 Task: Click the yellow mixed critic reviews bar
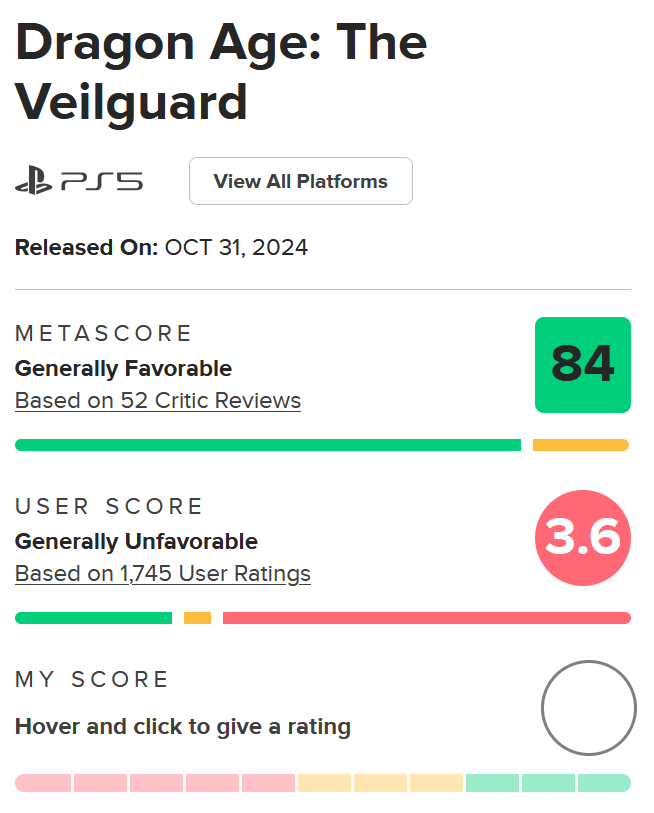click(x=581, y=445)
